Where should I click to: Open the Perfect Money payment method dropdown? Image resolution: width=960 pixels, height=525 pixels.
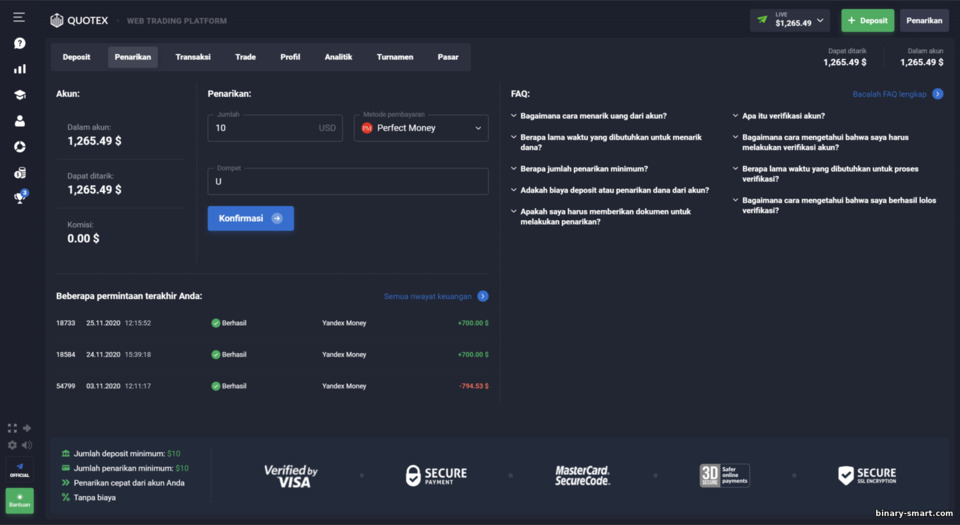click(421, 128)
